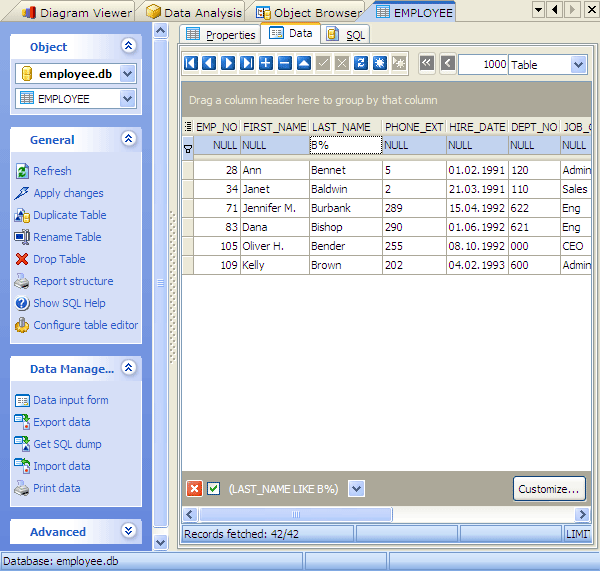Click the vertical splitter grip handle
Viewport: 600px width, 571px height.
click(173, 286)
